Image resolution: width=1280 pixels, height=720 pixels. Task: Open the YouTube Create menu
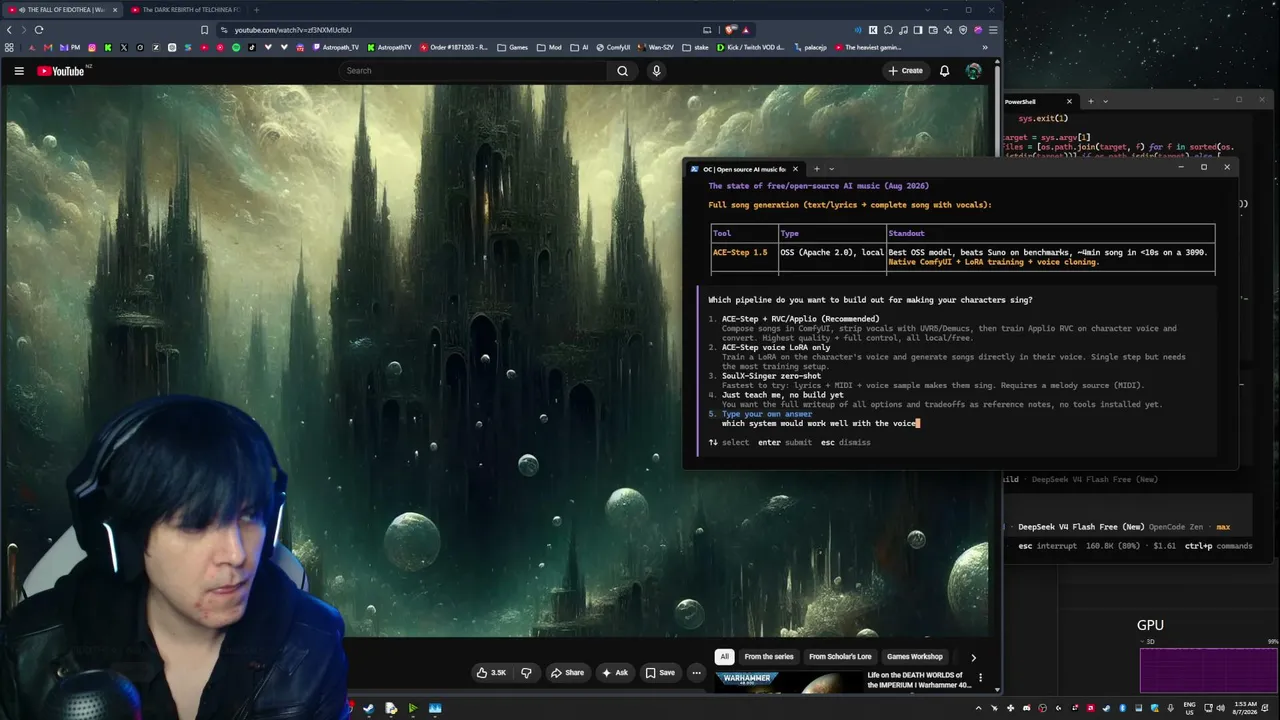click(x=905, y=71)
